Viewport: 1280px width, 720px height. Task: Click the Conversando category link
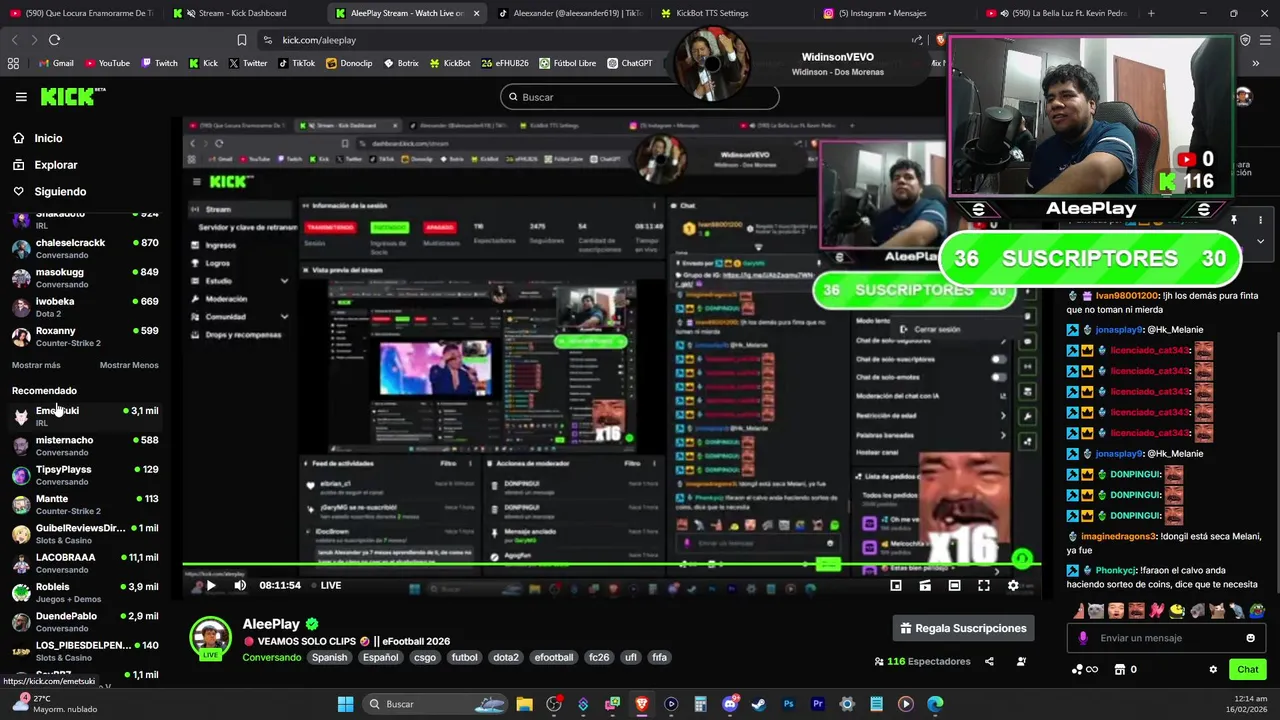pos(272,658)
